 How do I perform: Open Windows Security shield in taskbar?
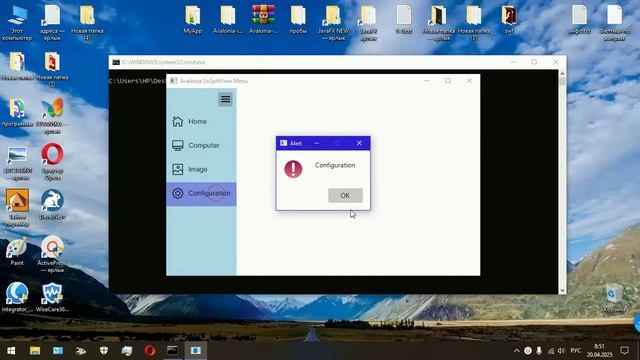[104, 351]
